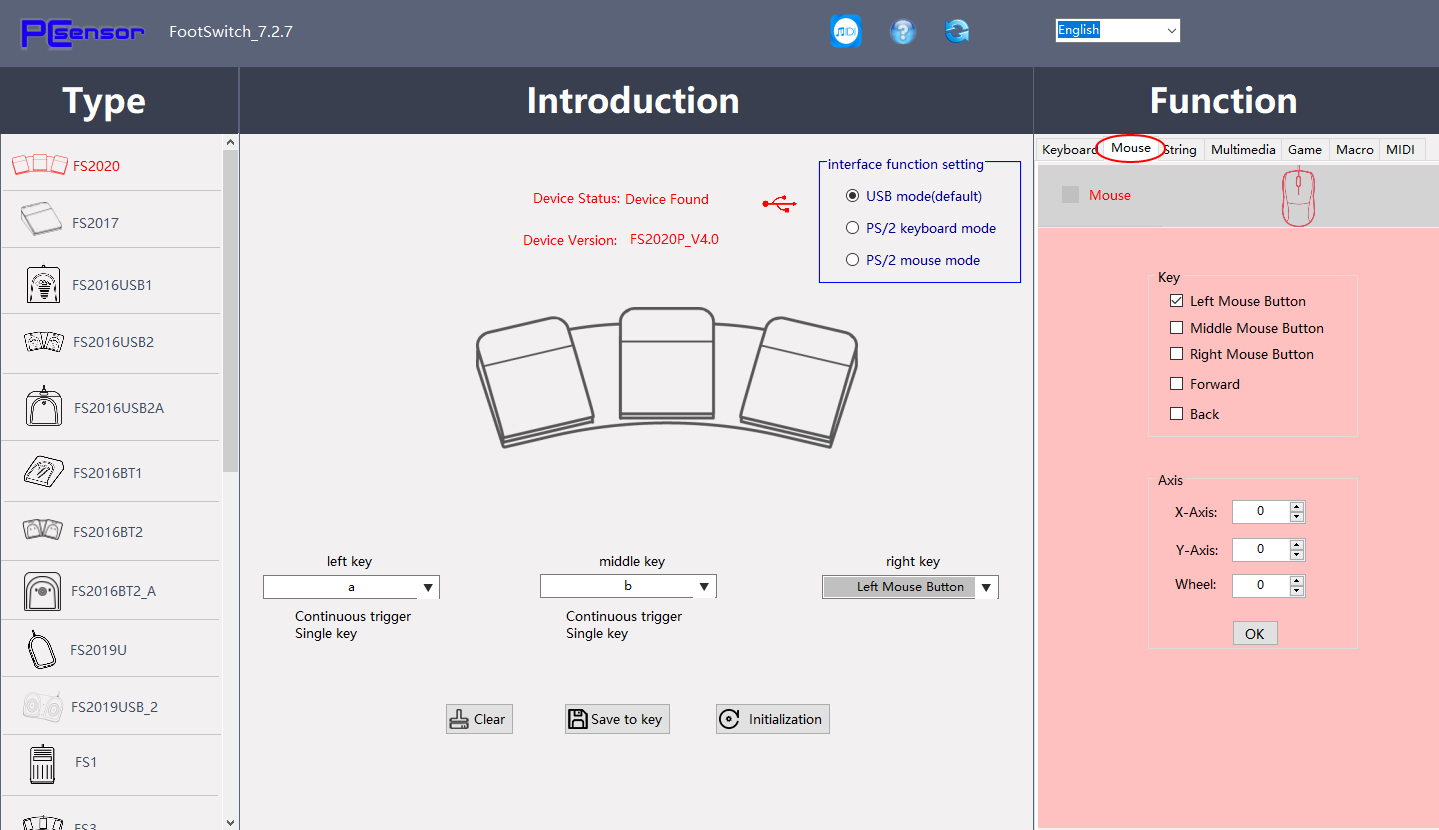This screenshot has height=830, width=1439.
Task: Open the left key dropdown arrow
Action: pyautogui.click(x=428, y=587)
